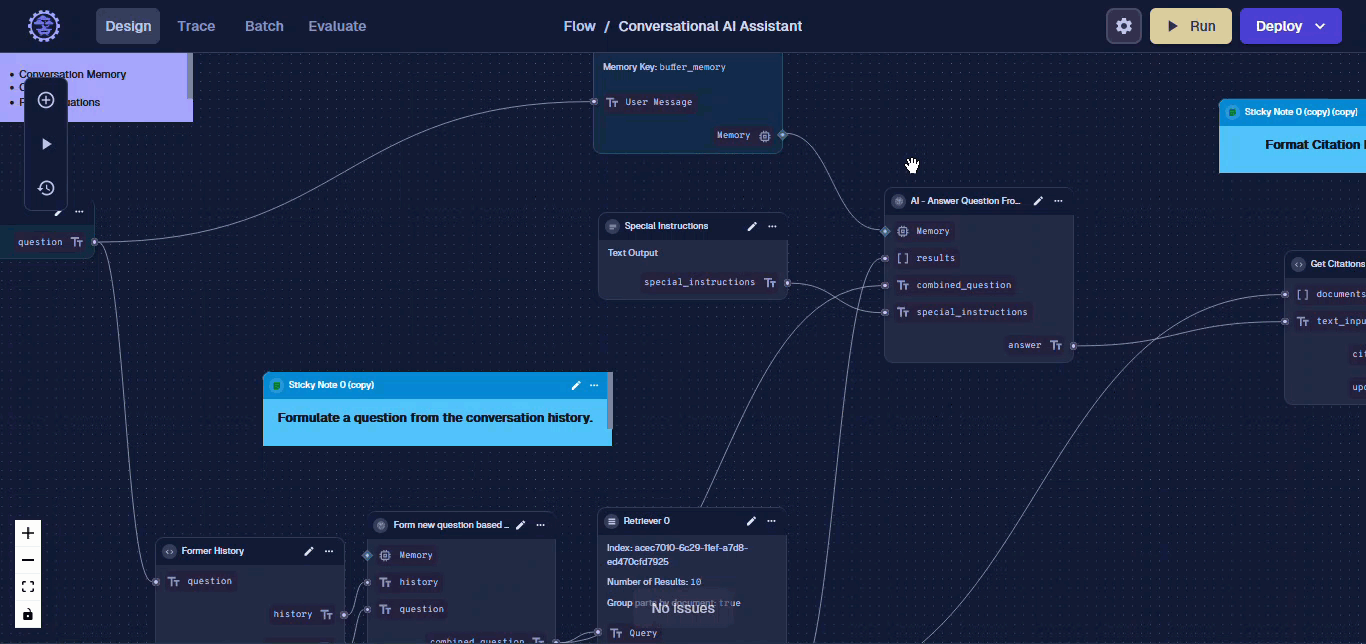Click the results input on AI node
The width and height of the screenshot is (1366, 644).
[885, 258]
